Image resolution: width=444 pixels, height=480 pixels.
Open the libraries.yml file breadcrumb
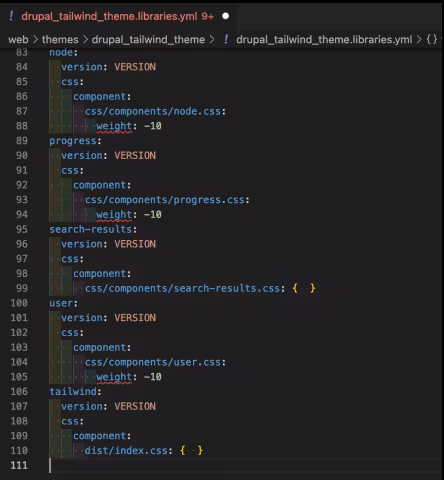tap(324, 40)
